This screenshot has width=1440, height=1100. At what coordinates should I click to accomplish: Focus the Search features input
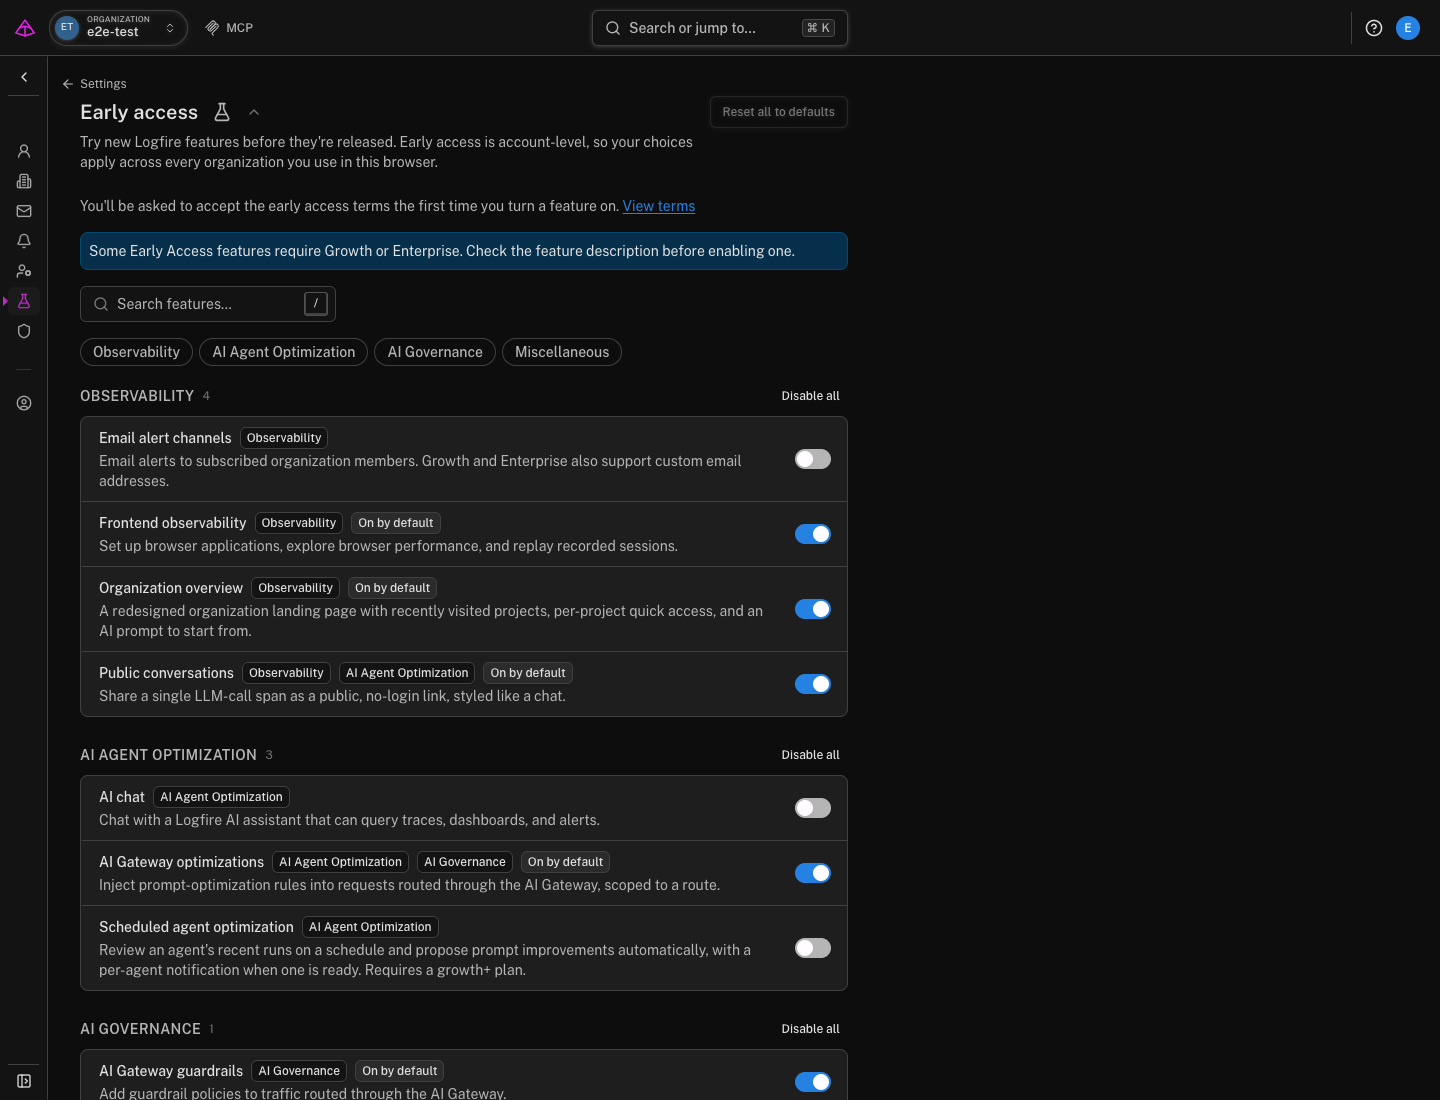click(208, 304)
